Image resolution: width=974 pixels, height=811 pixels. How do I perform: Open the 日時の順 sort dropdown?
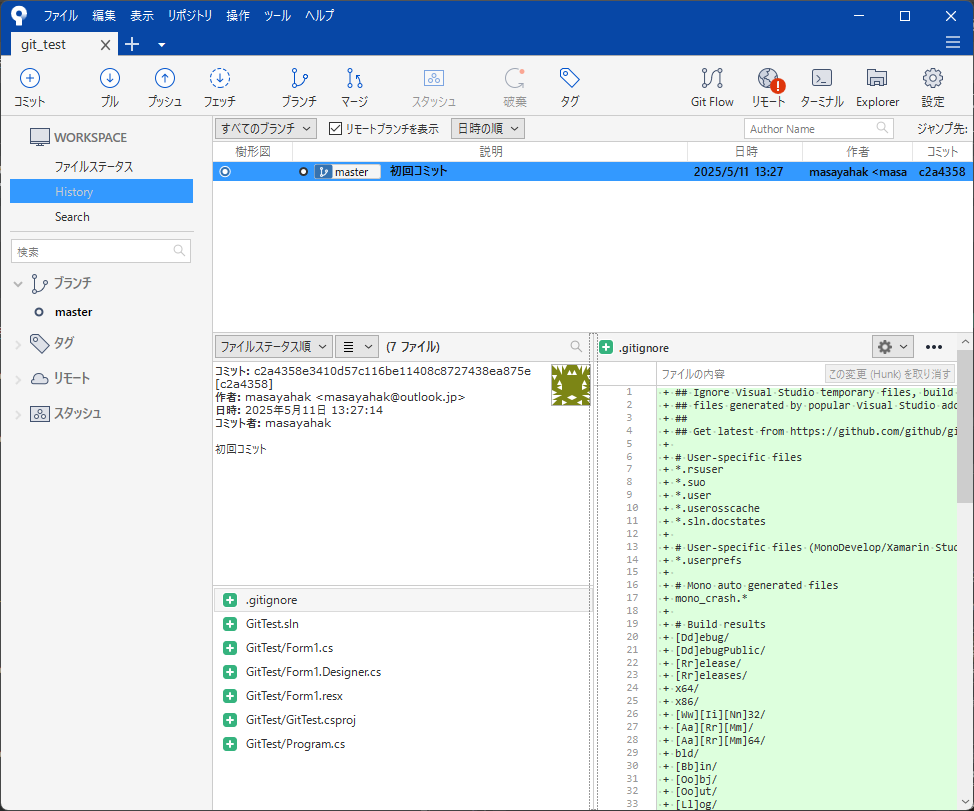click(x=488, y=129)
